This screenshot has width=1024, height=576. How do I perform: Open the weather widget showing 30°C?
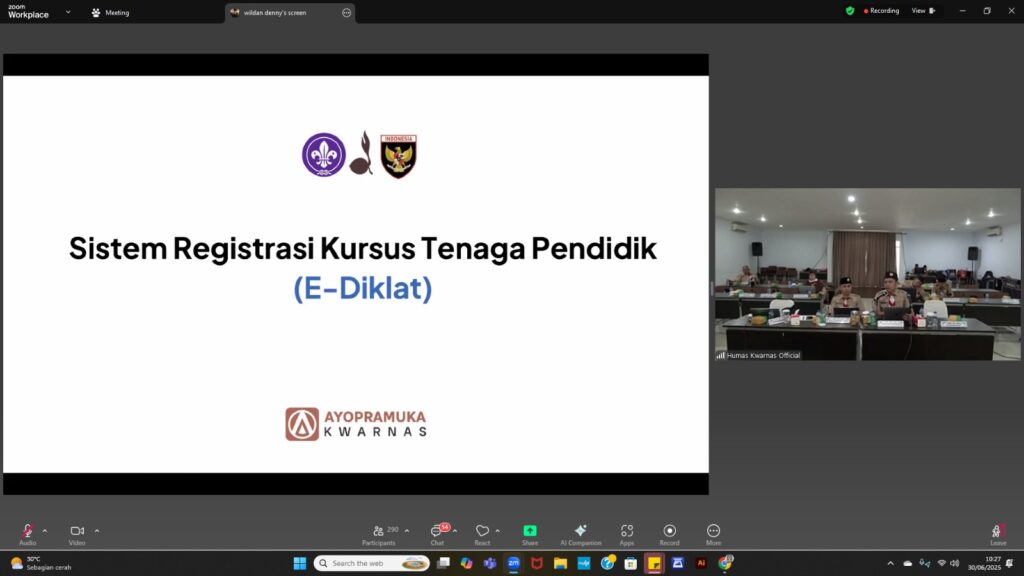[x=40, y=563]
